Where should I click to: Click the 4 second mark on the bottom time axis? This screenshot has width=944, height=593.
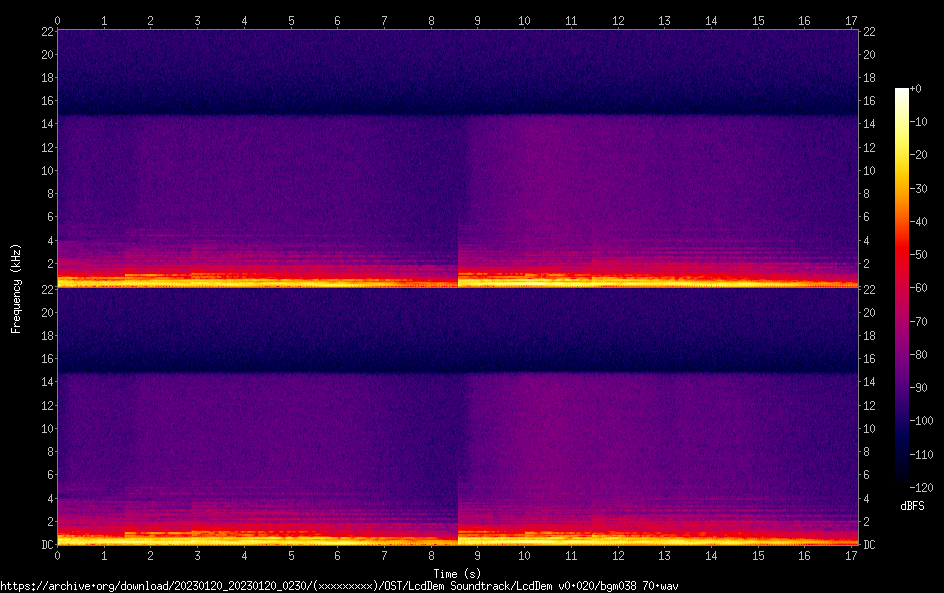coord(244,555)
